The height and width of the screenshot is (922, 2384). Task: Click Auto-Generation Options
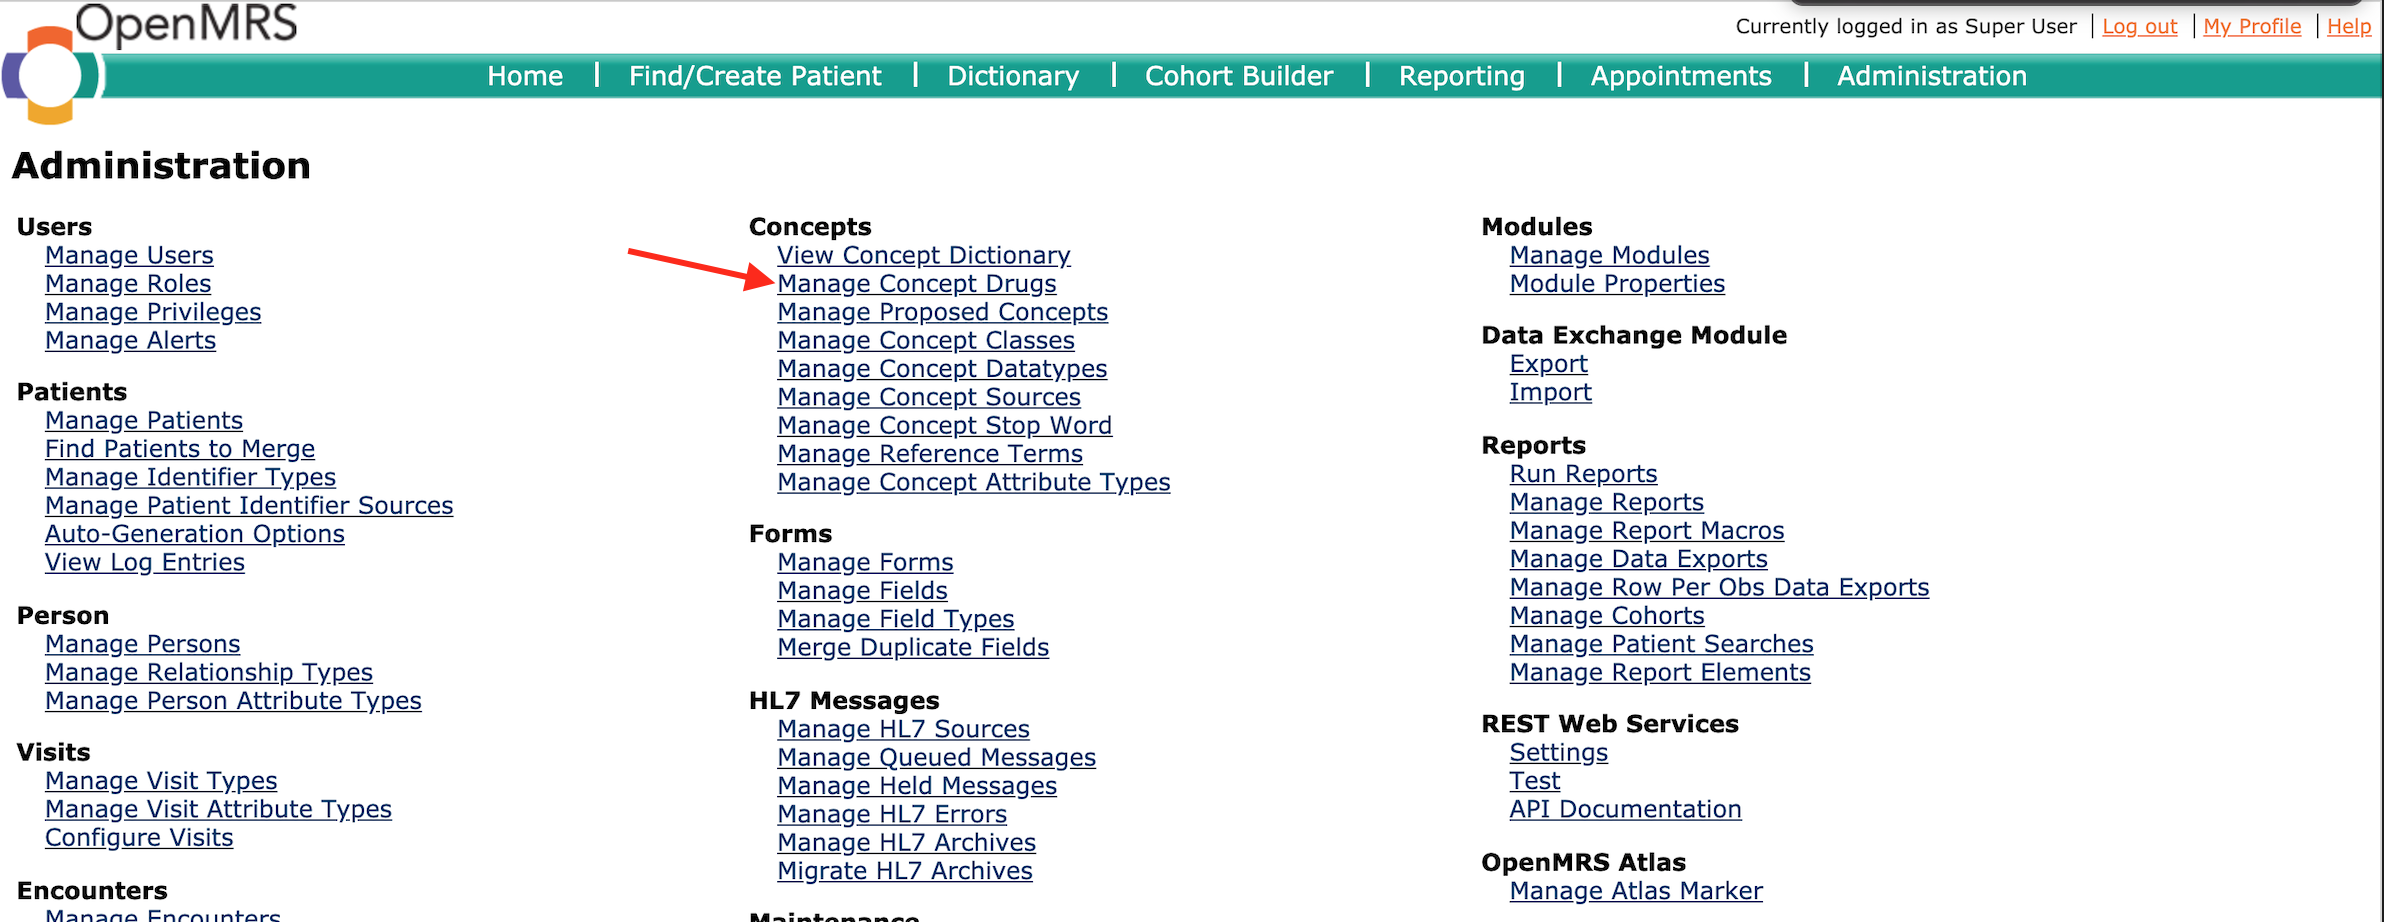coord(195,534)
